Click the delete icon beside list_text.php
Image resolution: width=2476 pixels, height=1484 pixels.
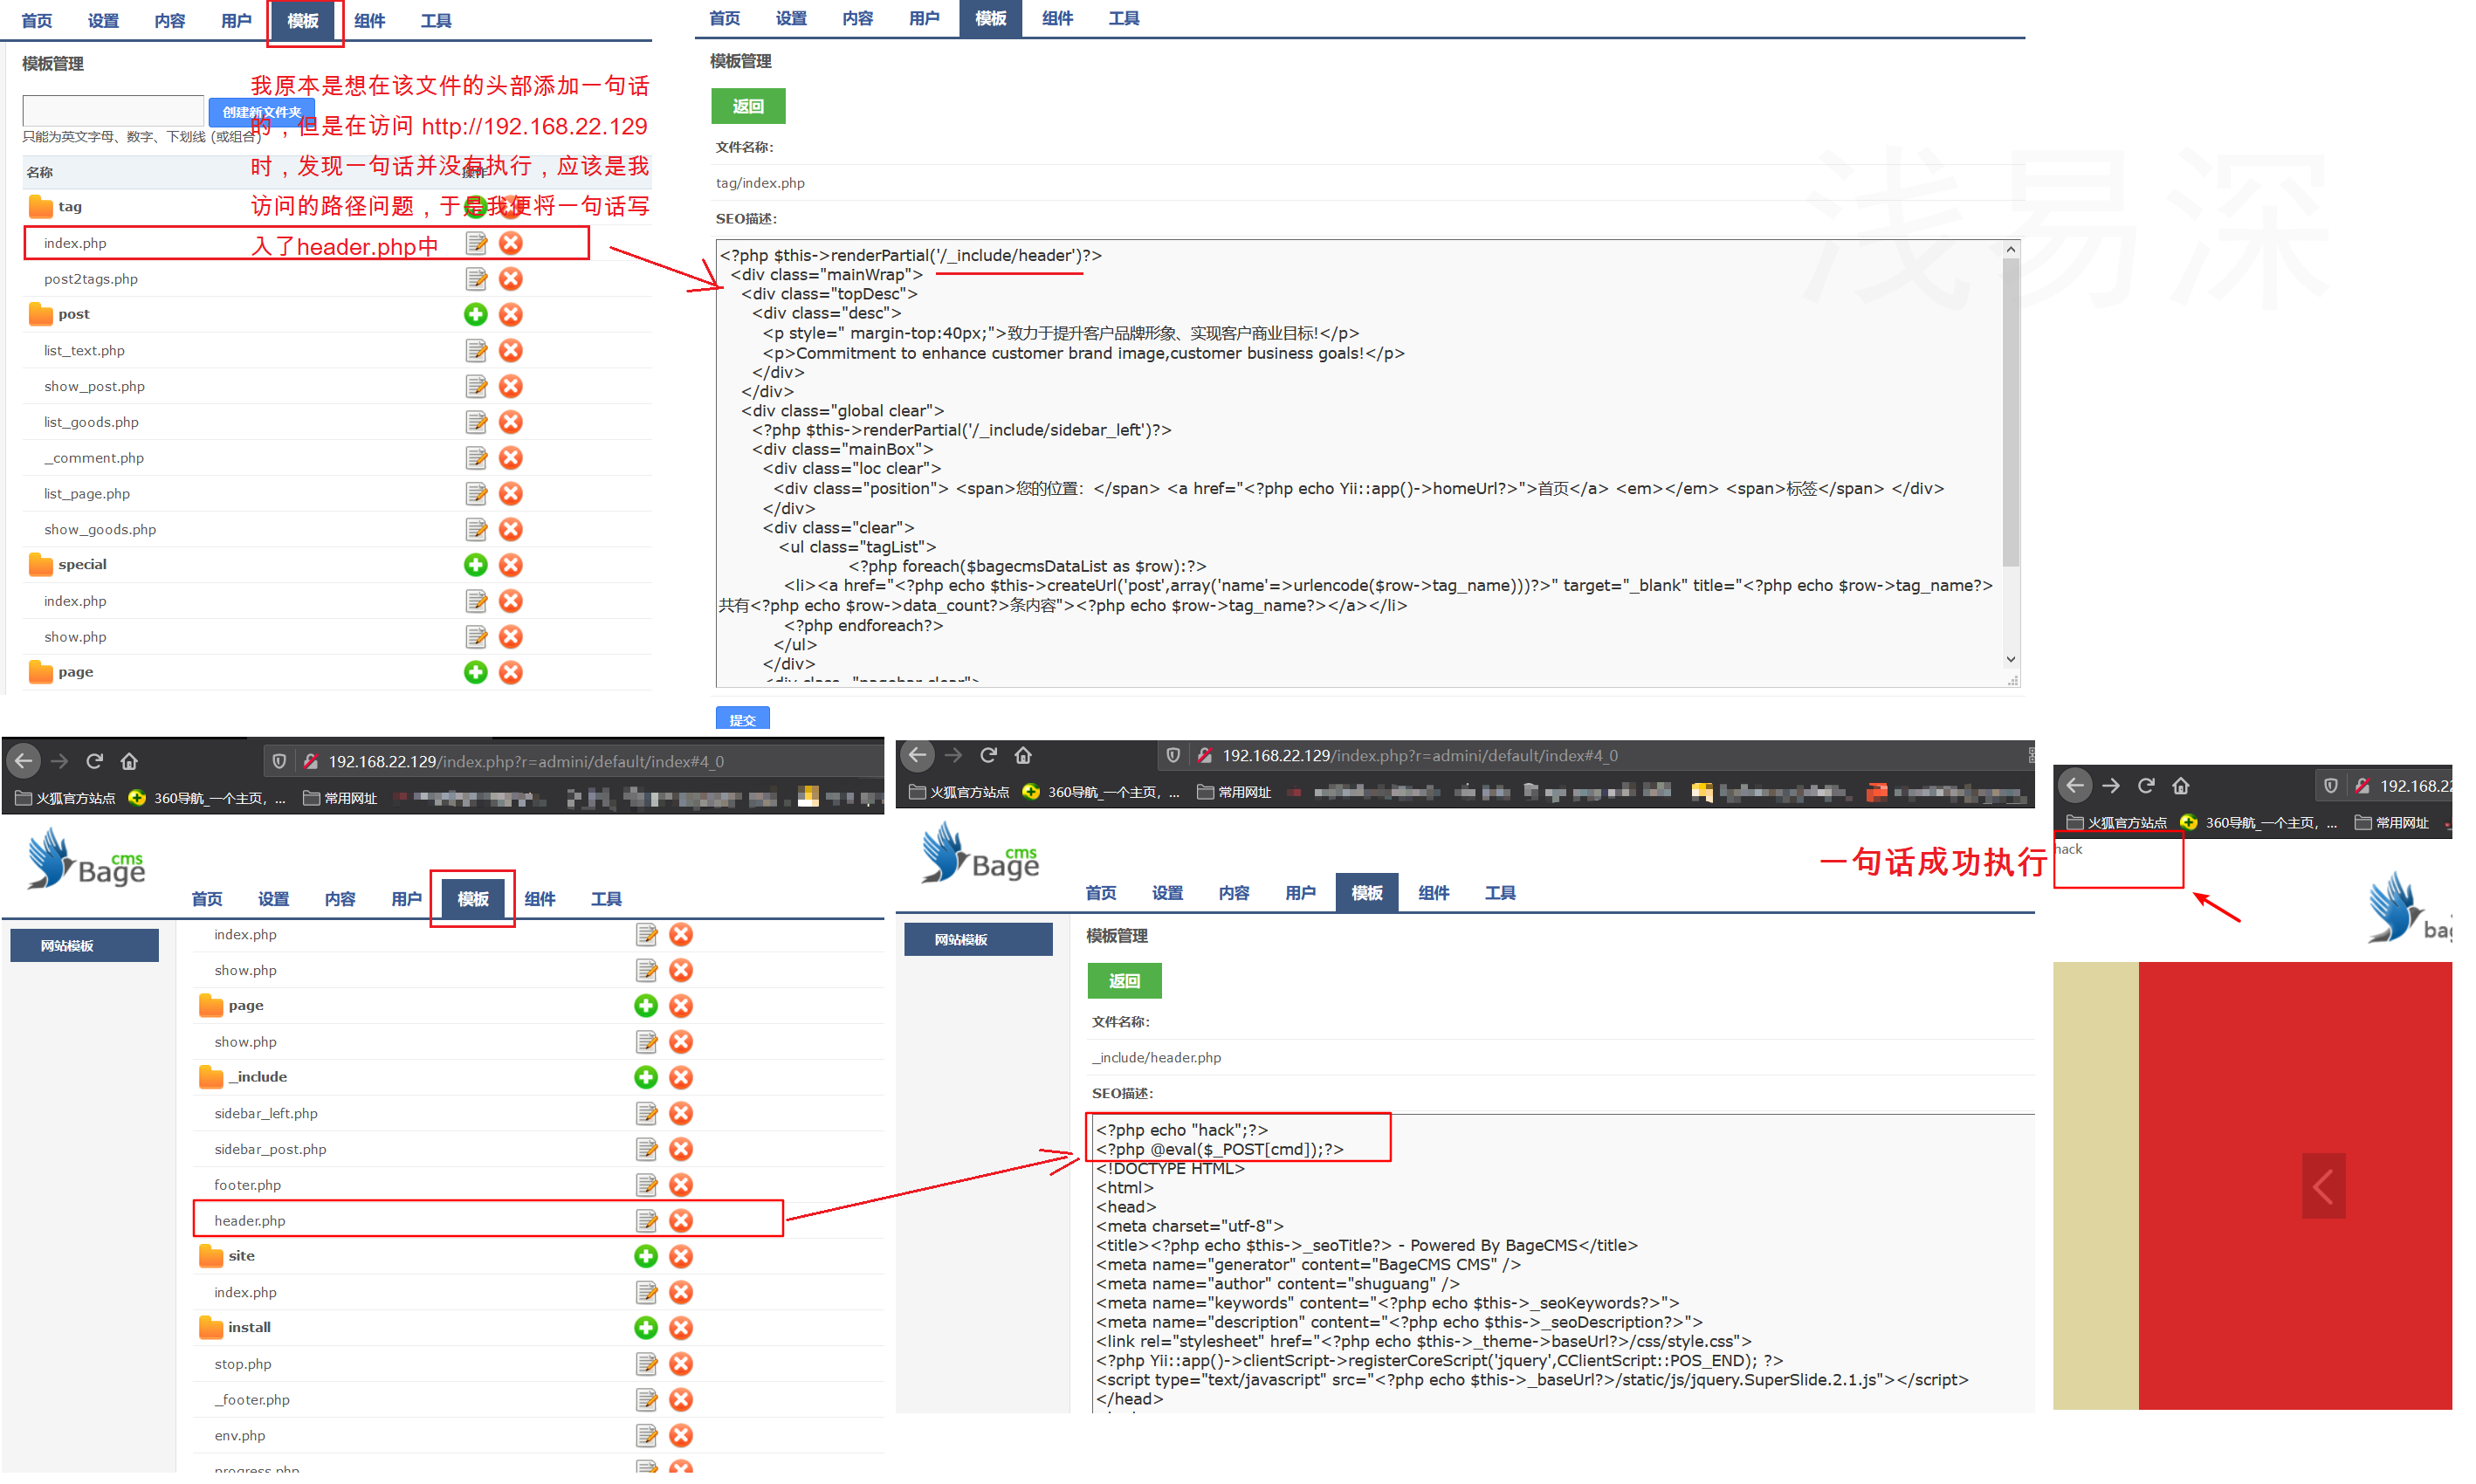click(511, 351)
